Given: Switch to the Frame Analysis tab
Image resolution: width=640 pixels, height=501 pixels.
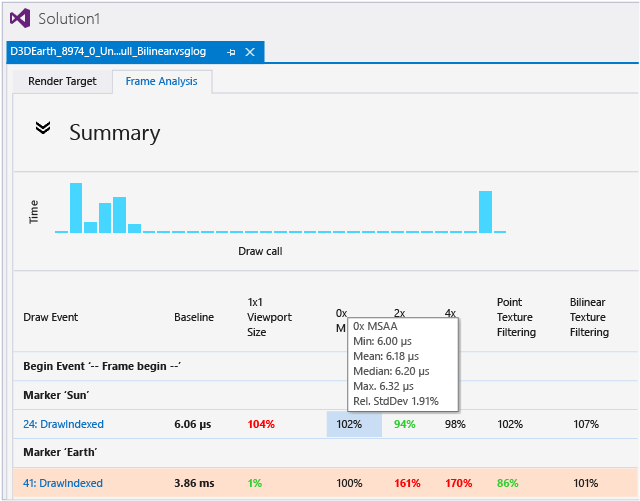Looking at the screenshot, I should coord(161,81).
